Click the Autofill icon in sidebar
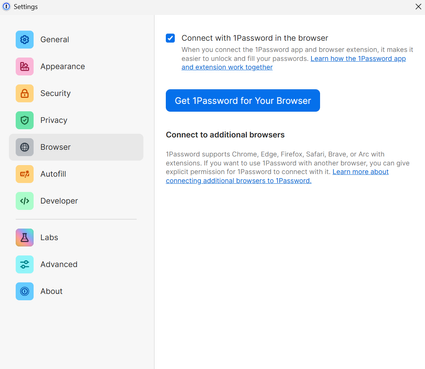The image size is (425, 369). tap(24, 174)
